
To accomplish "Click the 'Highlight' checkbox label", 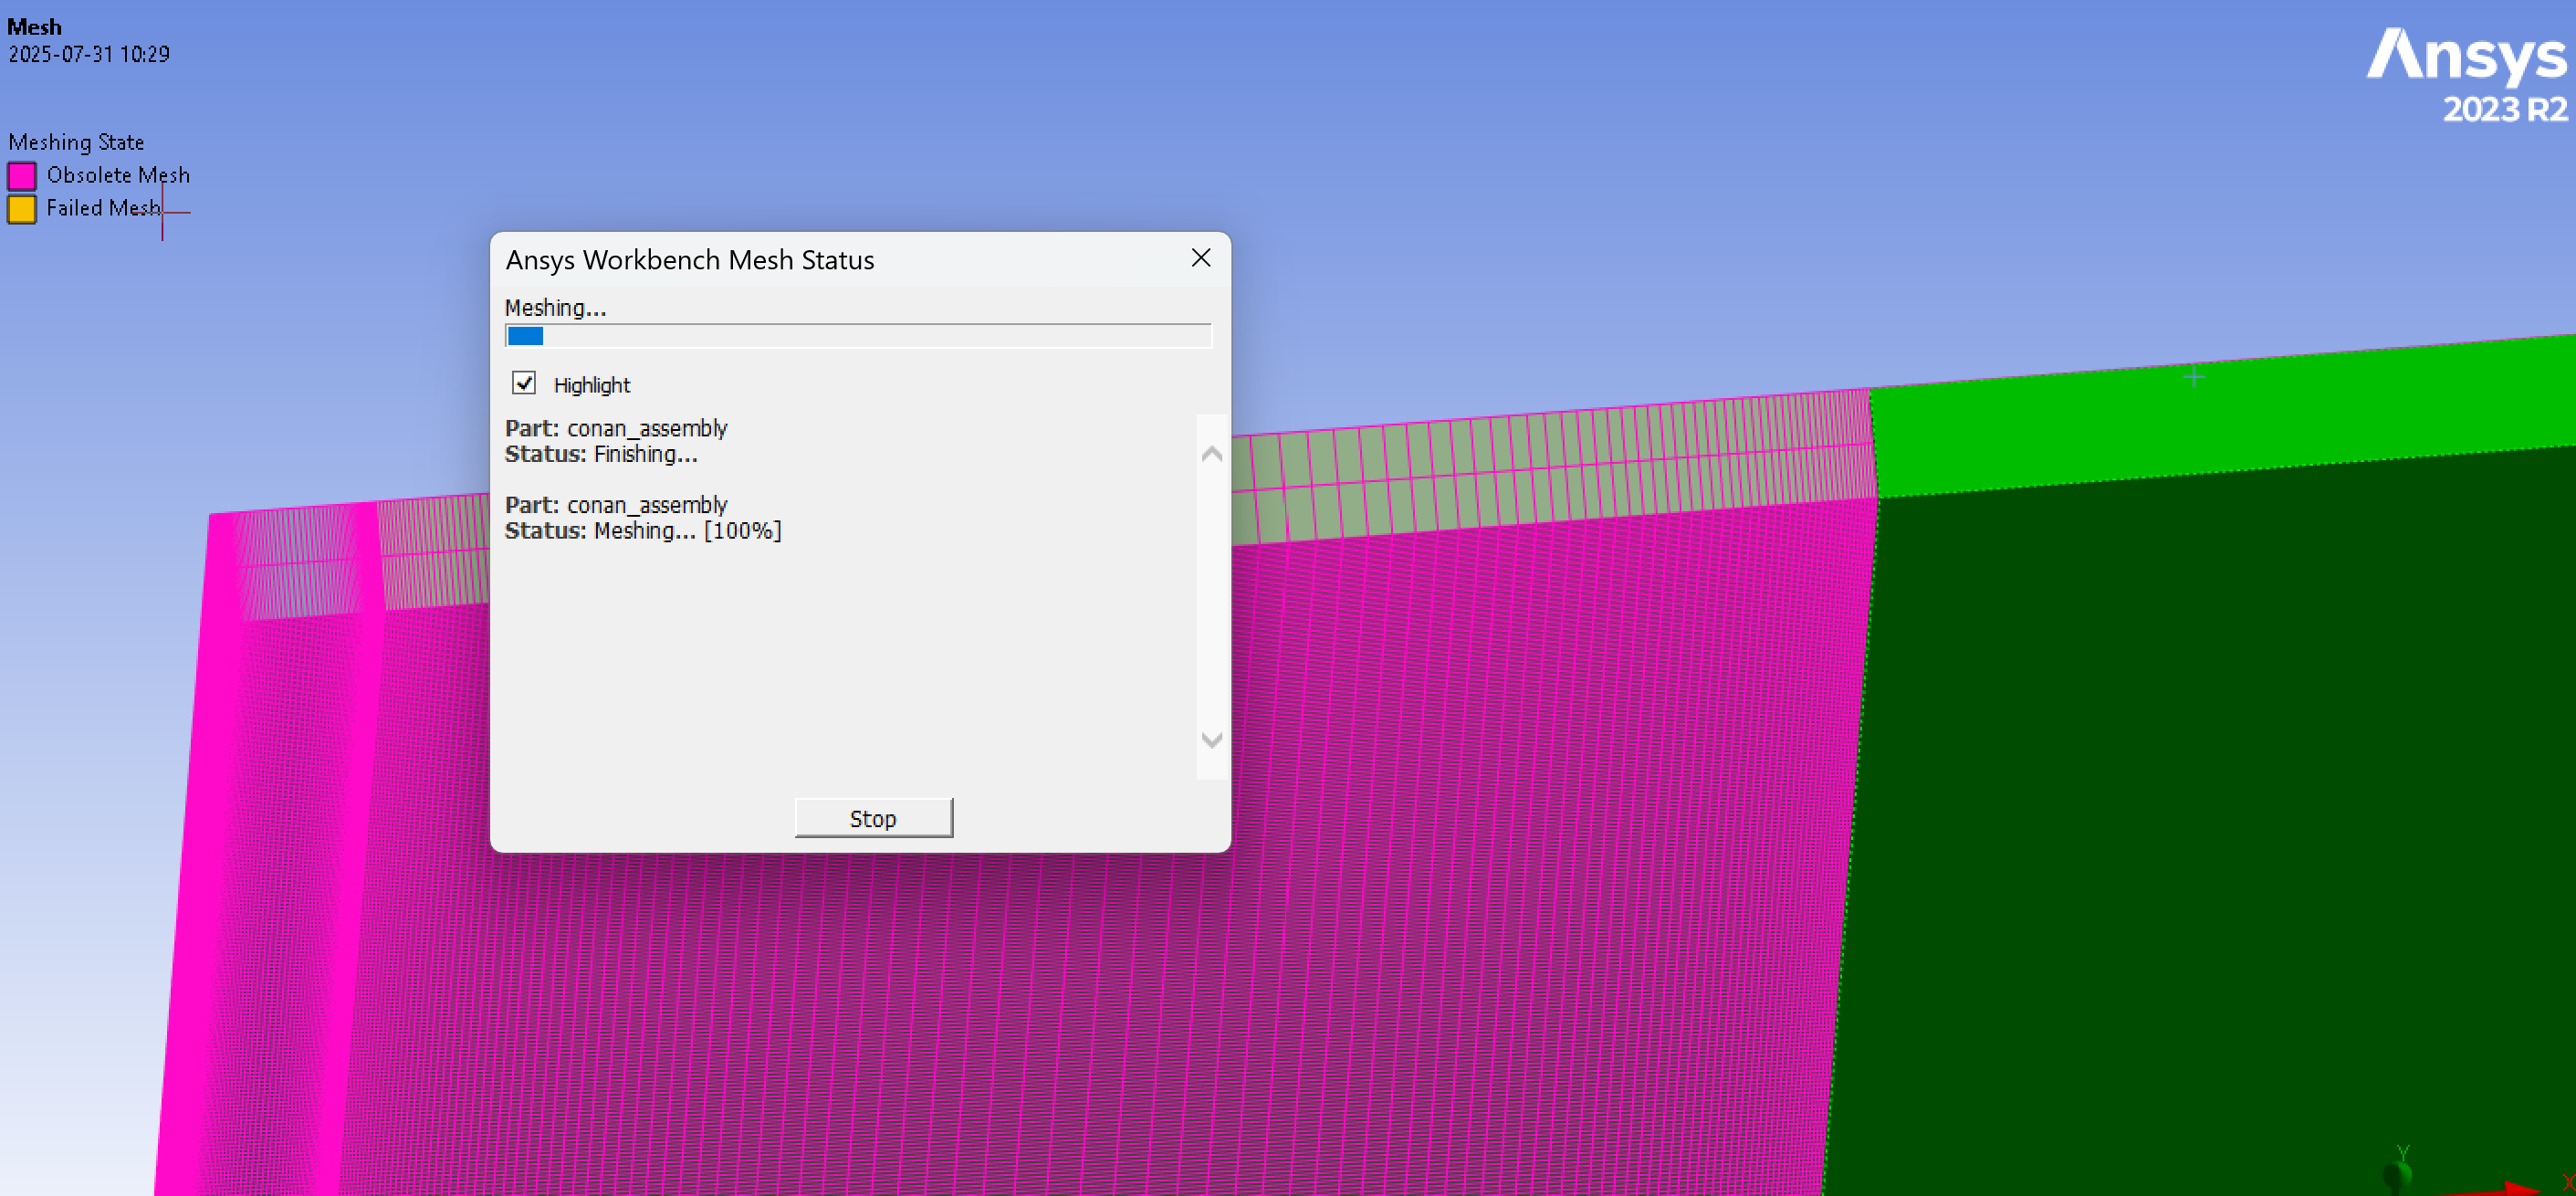I will pyautogui.click(x=592, y=385).
